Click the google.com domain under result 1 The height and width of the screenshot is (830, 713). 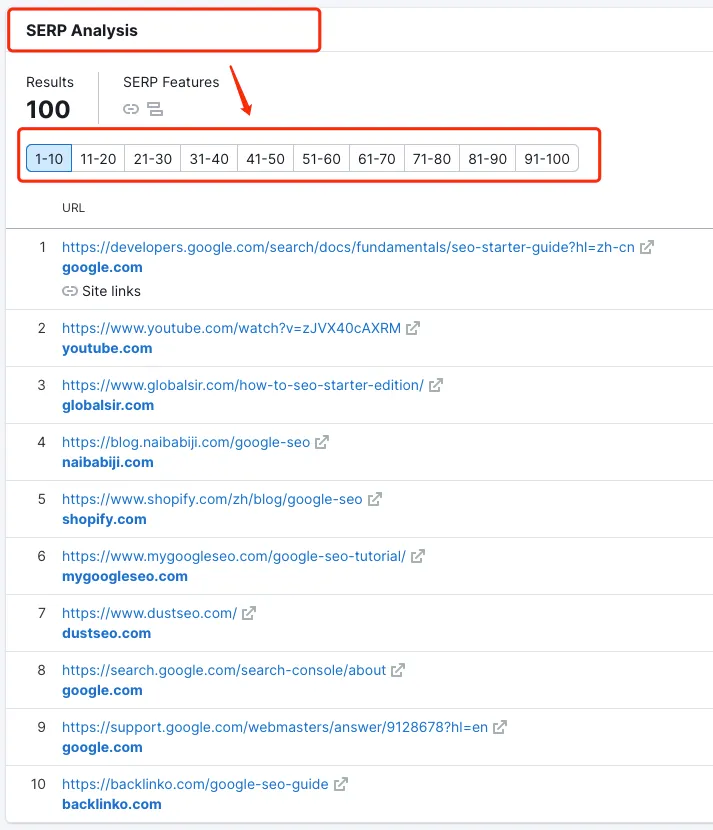point(102,267)
